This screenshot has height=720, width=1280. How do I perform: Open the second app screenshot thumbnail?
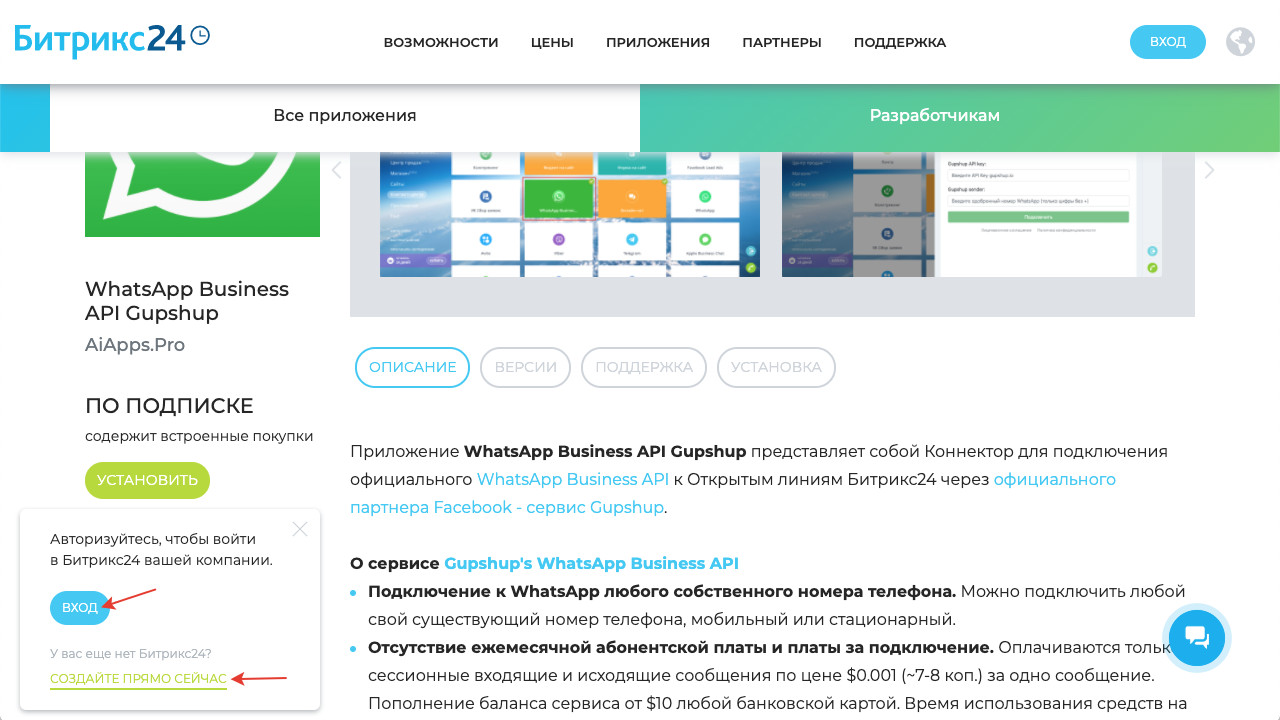pyautogui.click(x=972, y=214)
